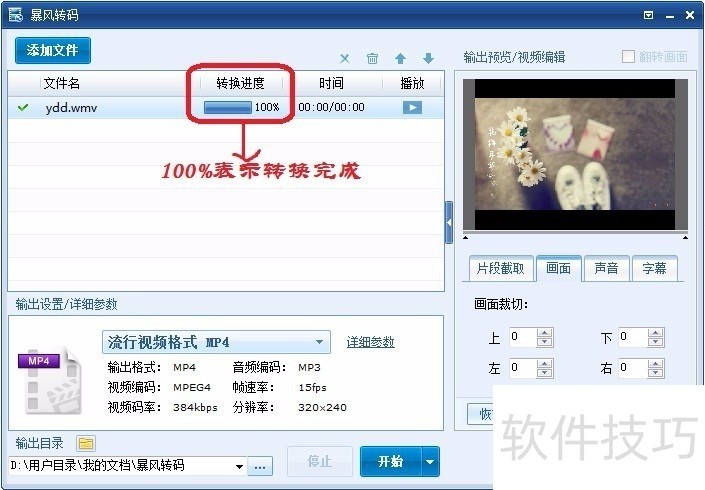Image resolution: width=705 pixels, height=490 pixels.
Task: Increase the 右 crop value
Action: point(656,364)
